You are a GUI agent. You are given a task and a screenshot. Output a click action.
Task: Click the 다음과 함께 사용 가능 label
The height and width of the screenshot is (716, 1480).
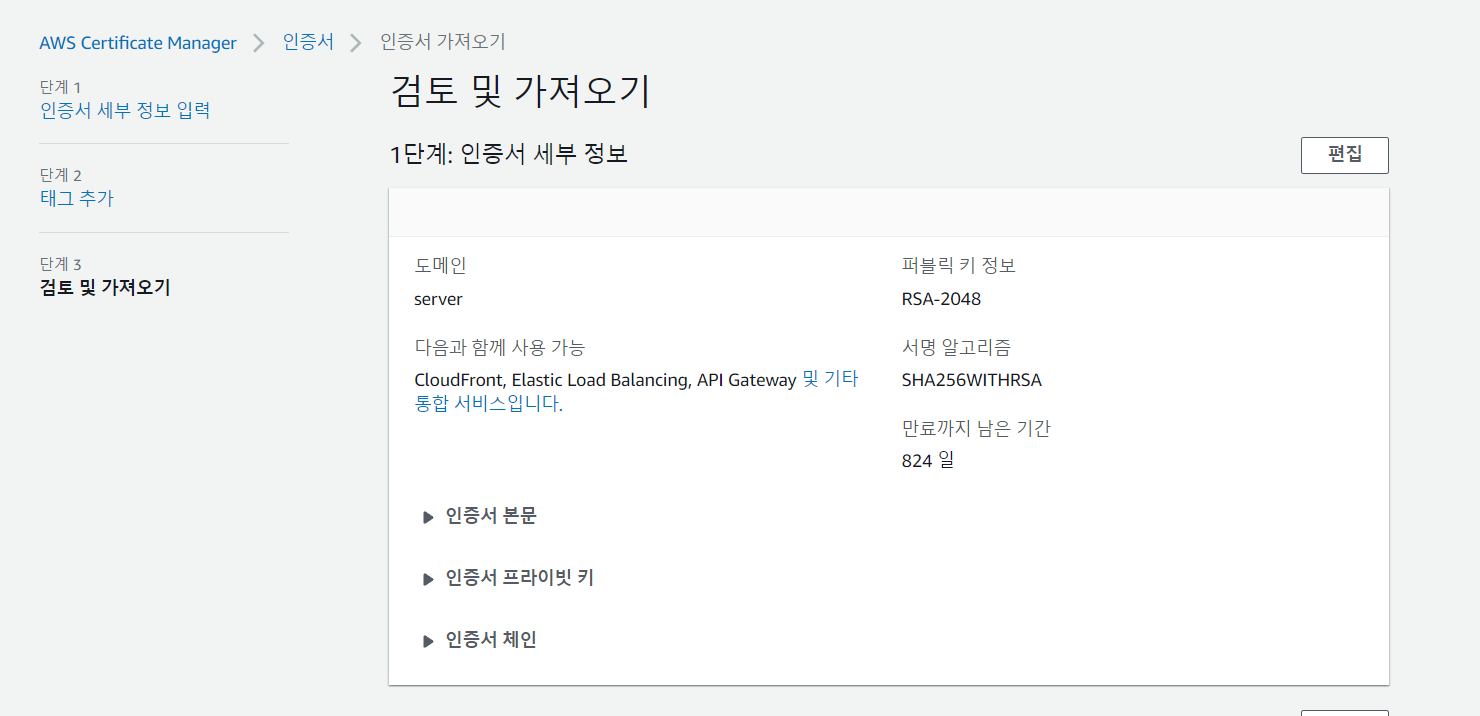pyautogui.click(x=500, y=347)
